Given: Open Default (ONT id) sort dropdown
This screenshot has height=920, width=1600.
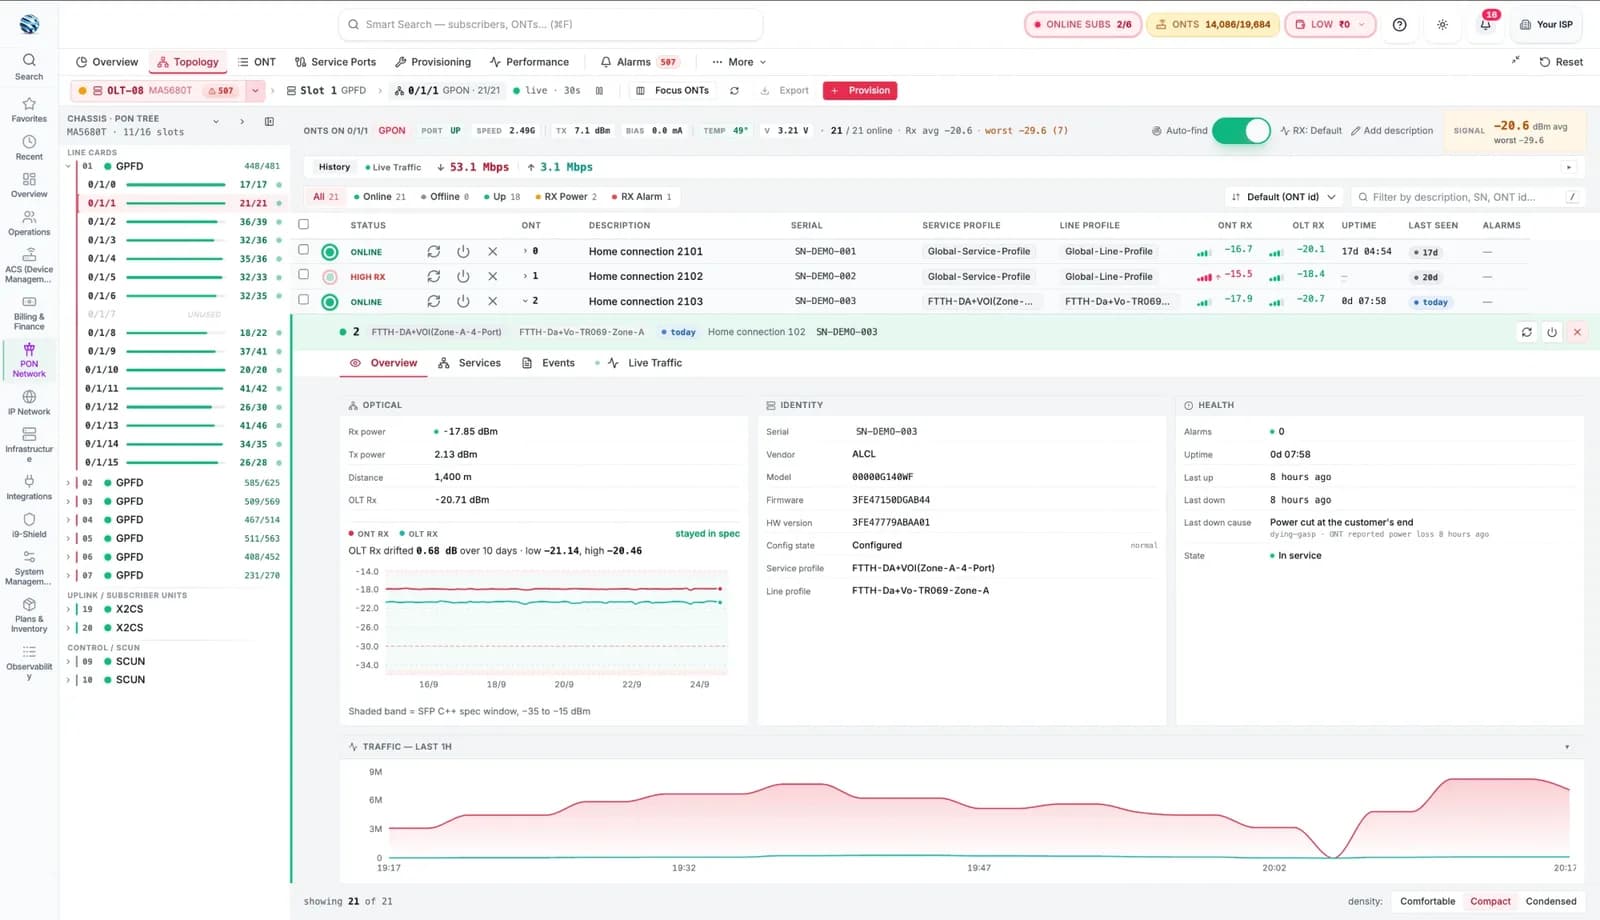Looking at the screenshot, I should (x=1284, y=197).
